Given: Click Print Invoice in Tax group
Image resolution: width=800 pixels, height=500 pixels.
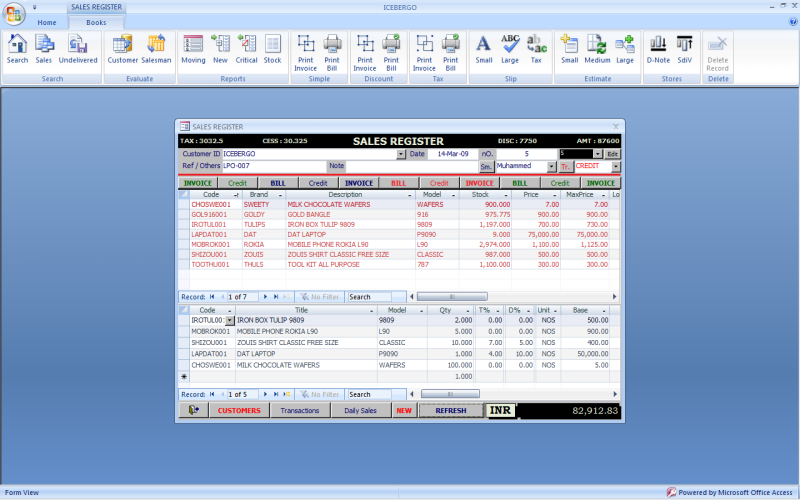Looking at the screenshot, I should (424, 53).
